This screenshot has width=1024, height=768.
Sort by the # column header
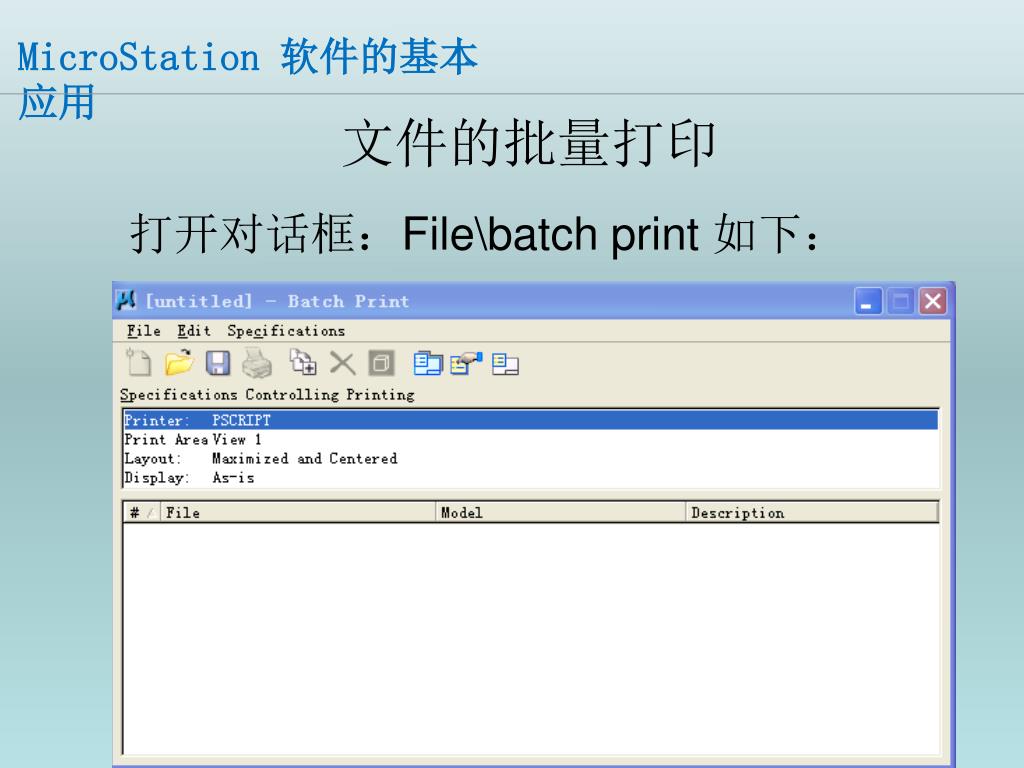coord(141,513)
